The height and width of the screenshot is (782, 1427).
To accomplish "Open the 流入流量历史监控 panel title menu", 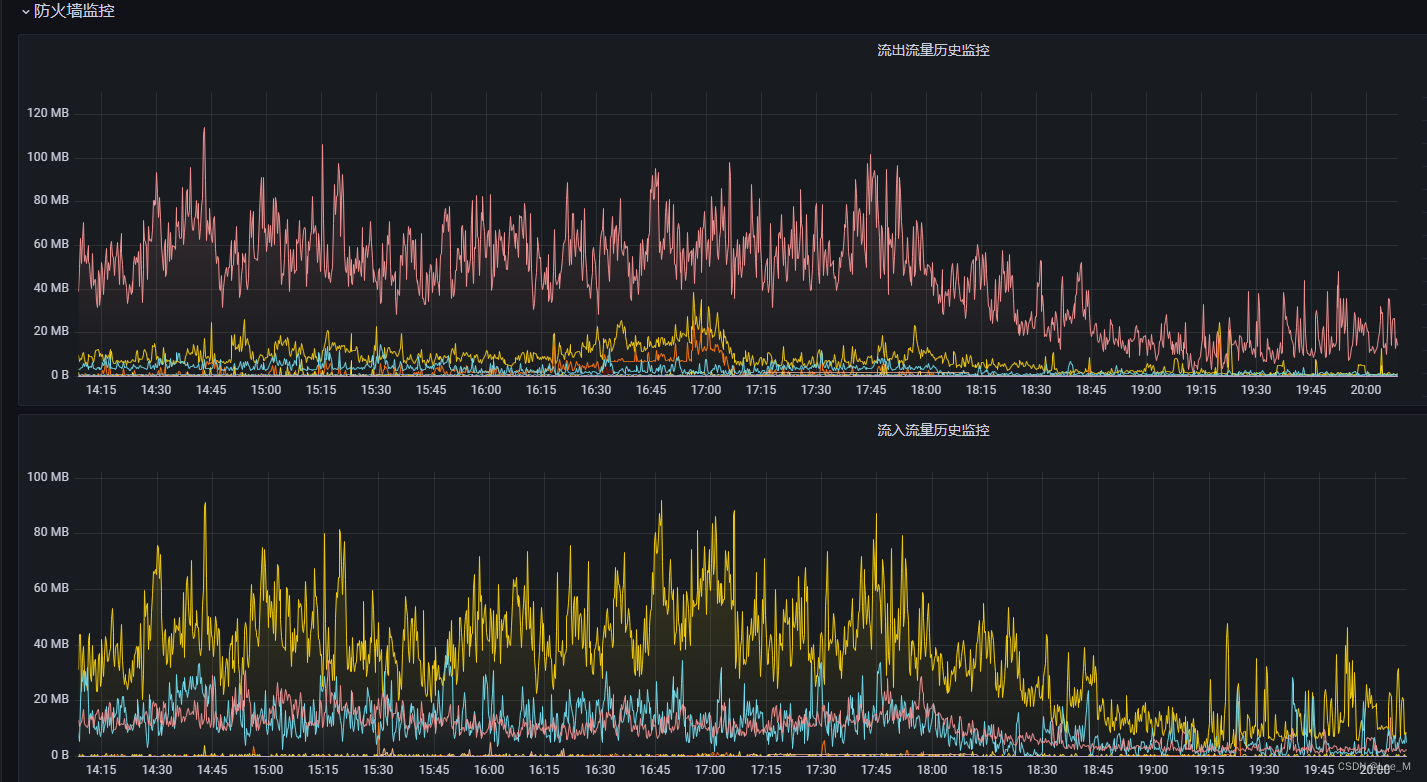I will tap(933, 431).
